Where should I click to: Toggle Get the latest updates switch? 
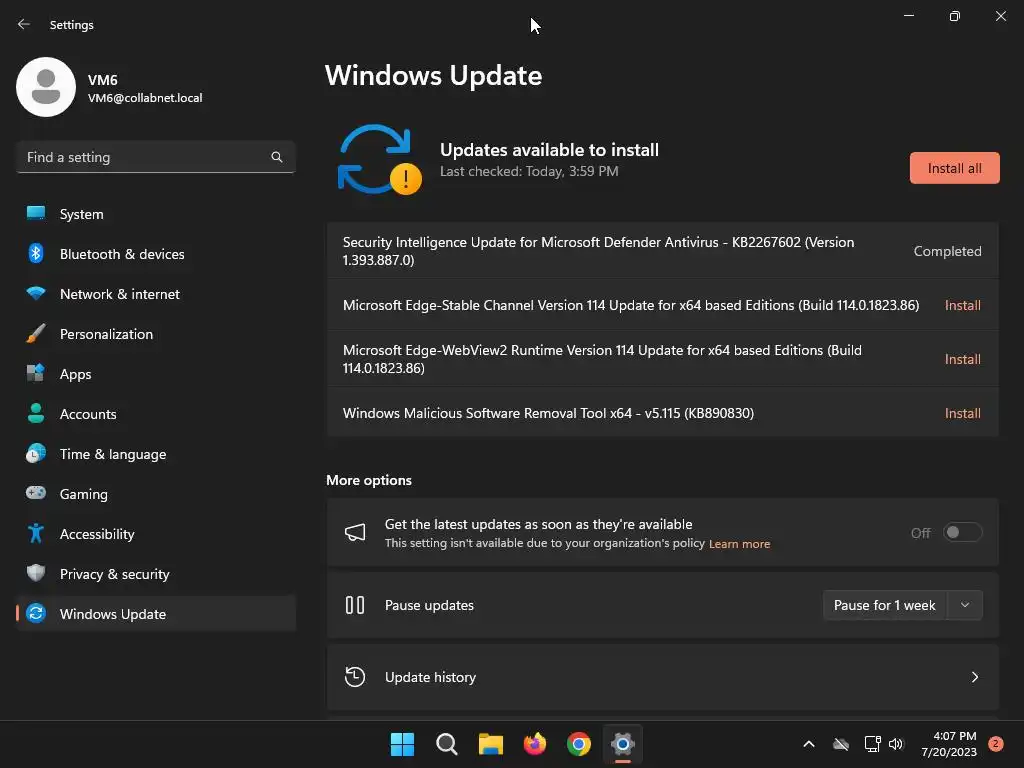[963, 532]
